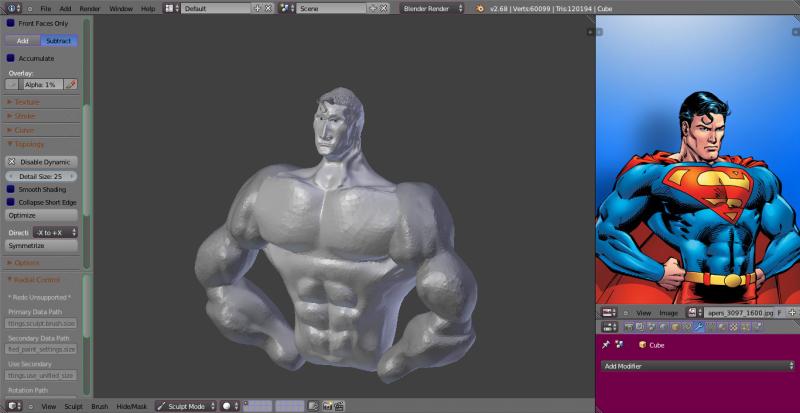Select the Add brush direction toggle
800x413 pixels.
[23, 41]
